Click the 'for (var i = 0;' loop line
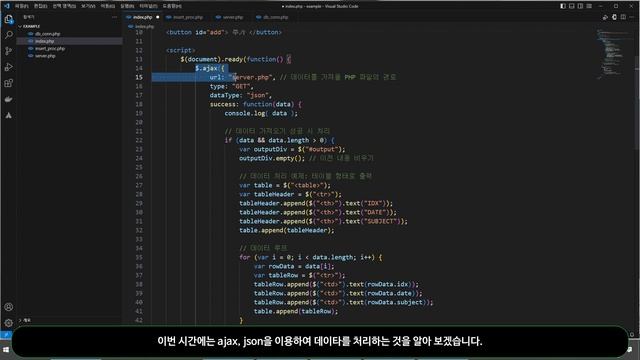 [311, 257]
